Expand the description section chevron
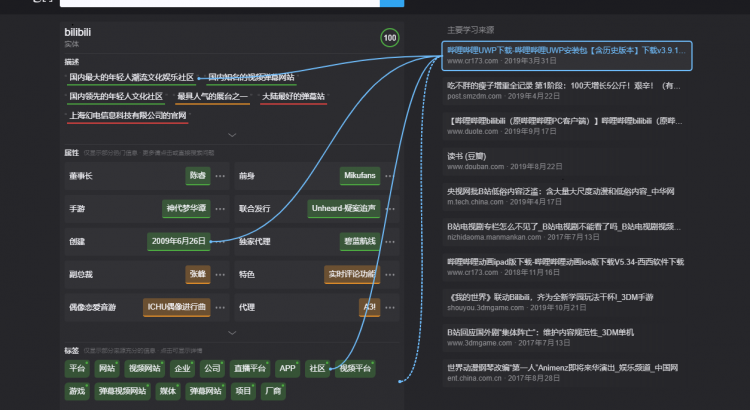750x410 pixels. click(232, 134)
